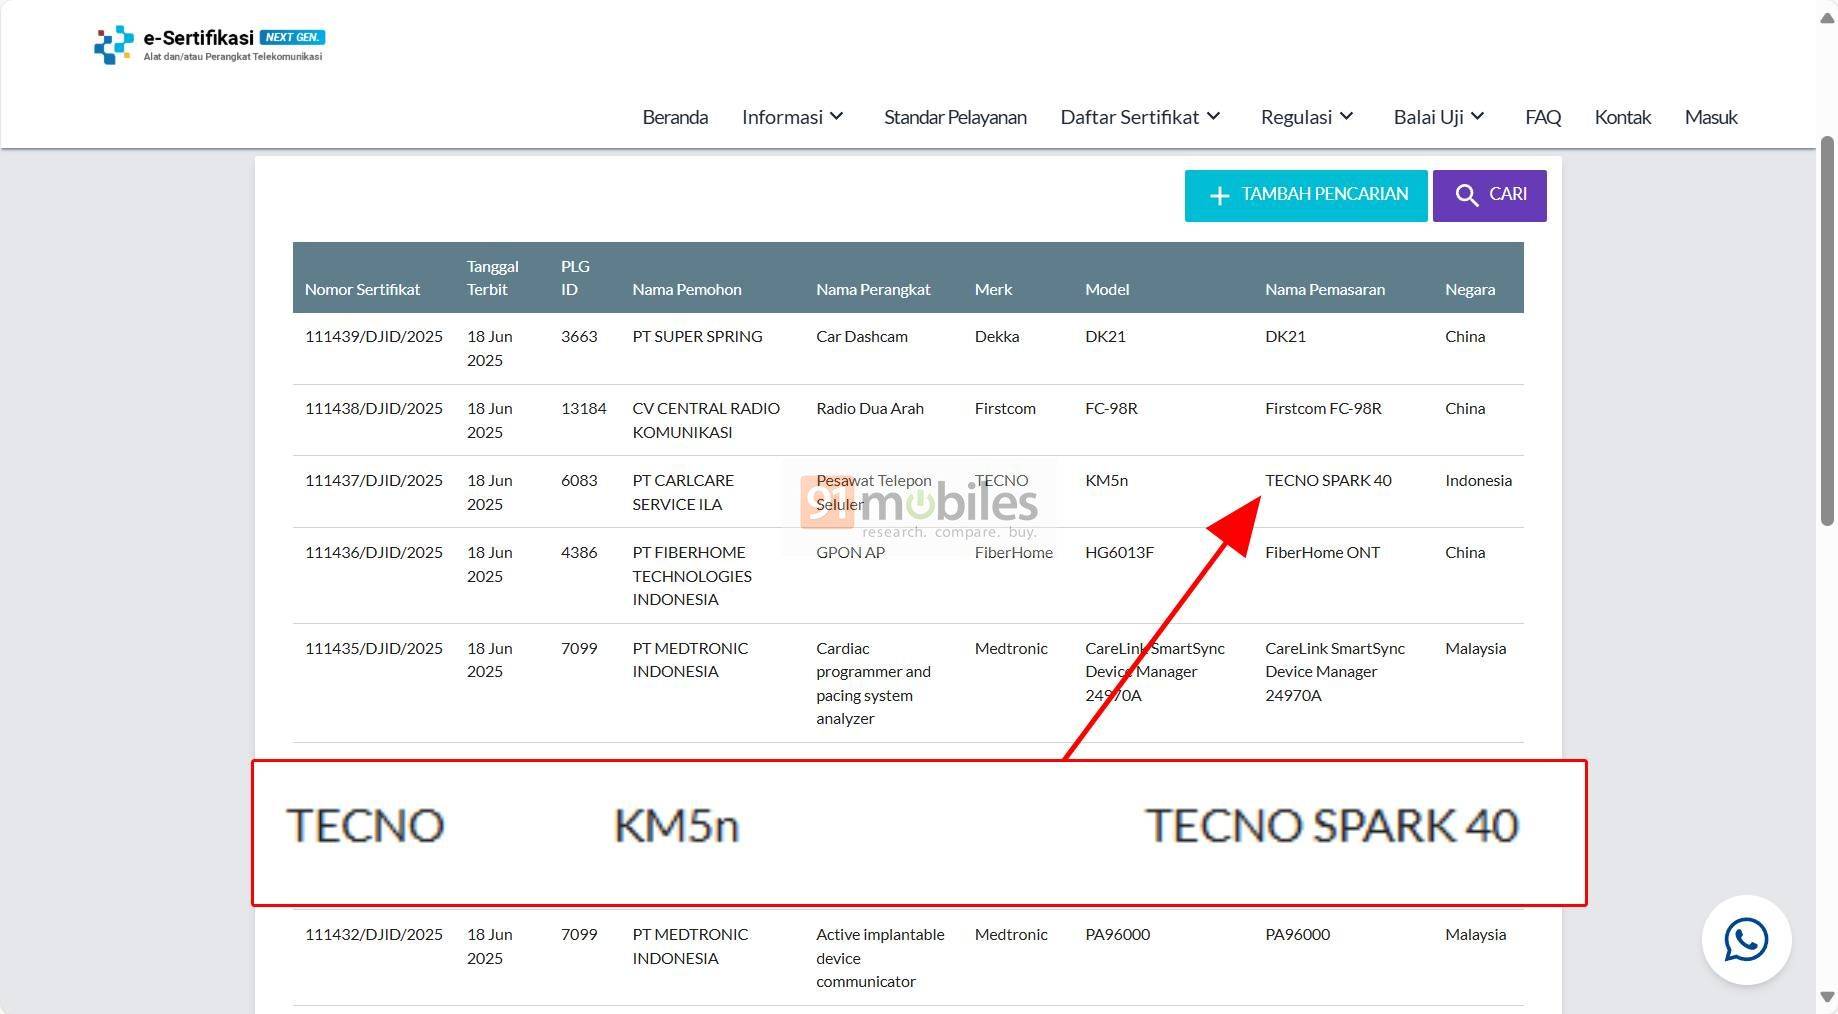Click the FC-98R model cell
This screenshot has width=1838, height=1014.
point(1111,409)
